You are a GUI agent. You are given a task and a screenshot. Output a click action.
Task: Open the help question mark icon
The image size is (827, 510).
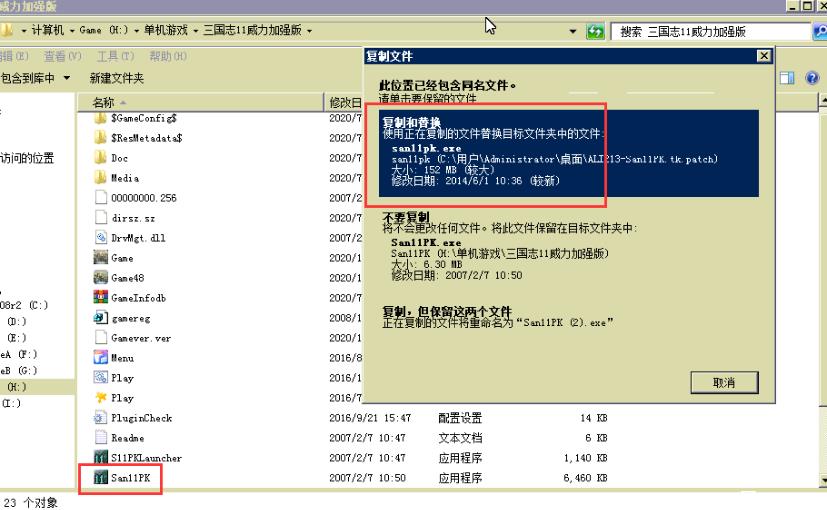(812, 78)
